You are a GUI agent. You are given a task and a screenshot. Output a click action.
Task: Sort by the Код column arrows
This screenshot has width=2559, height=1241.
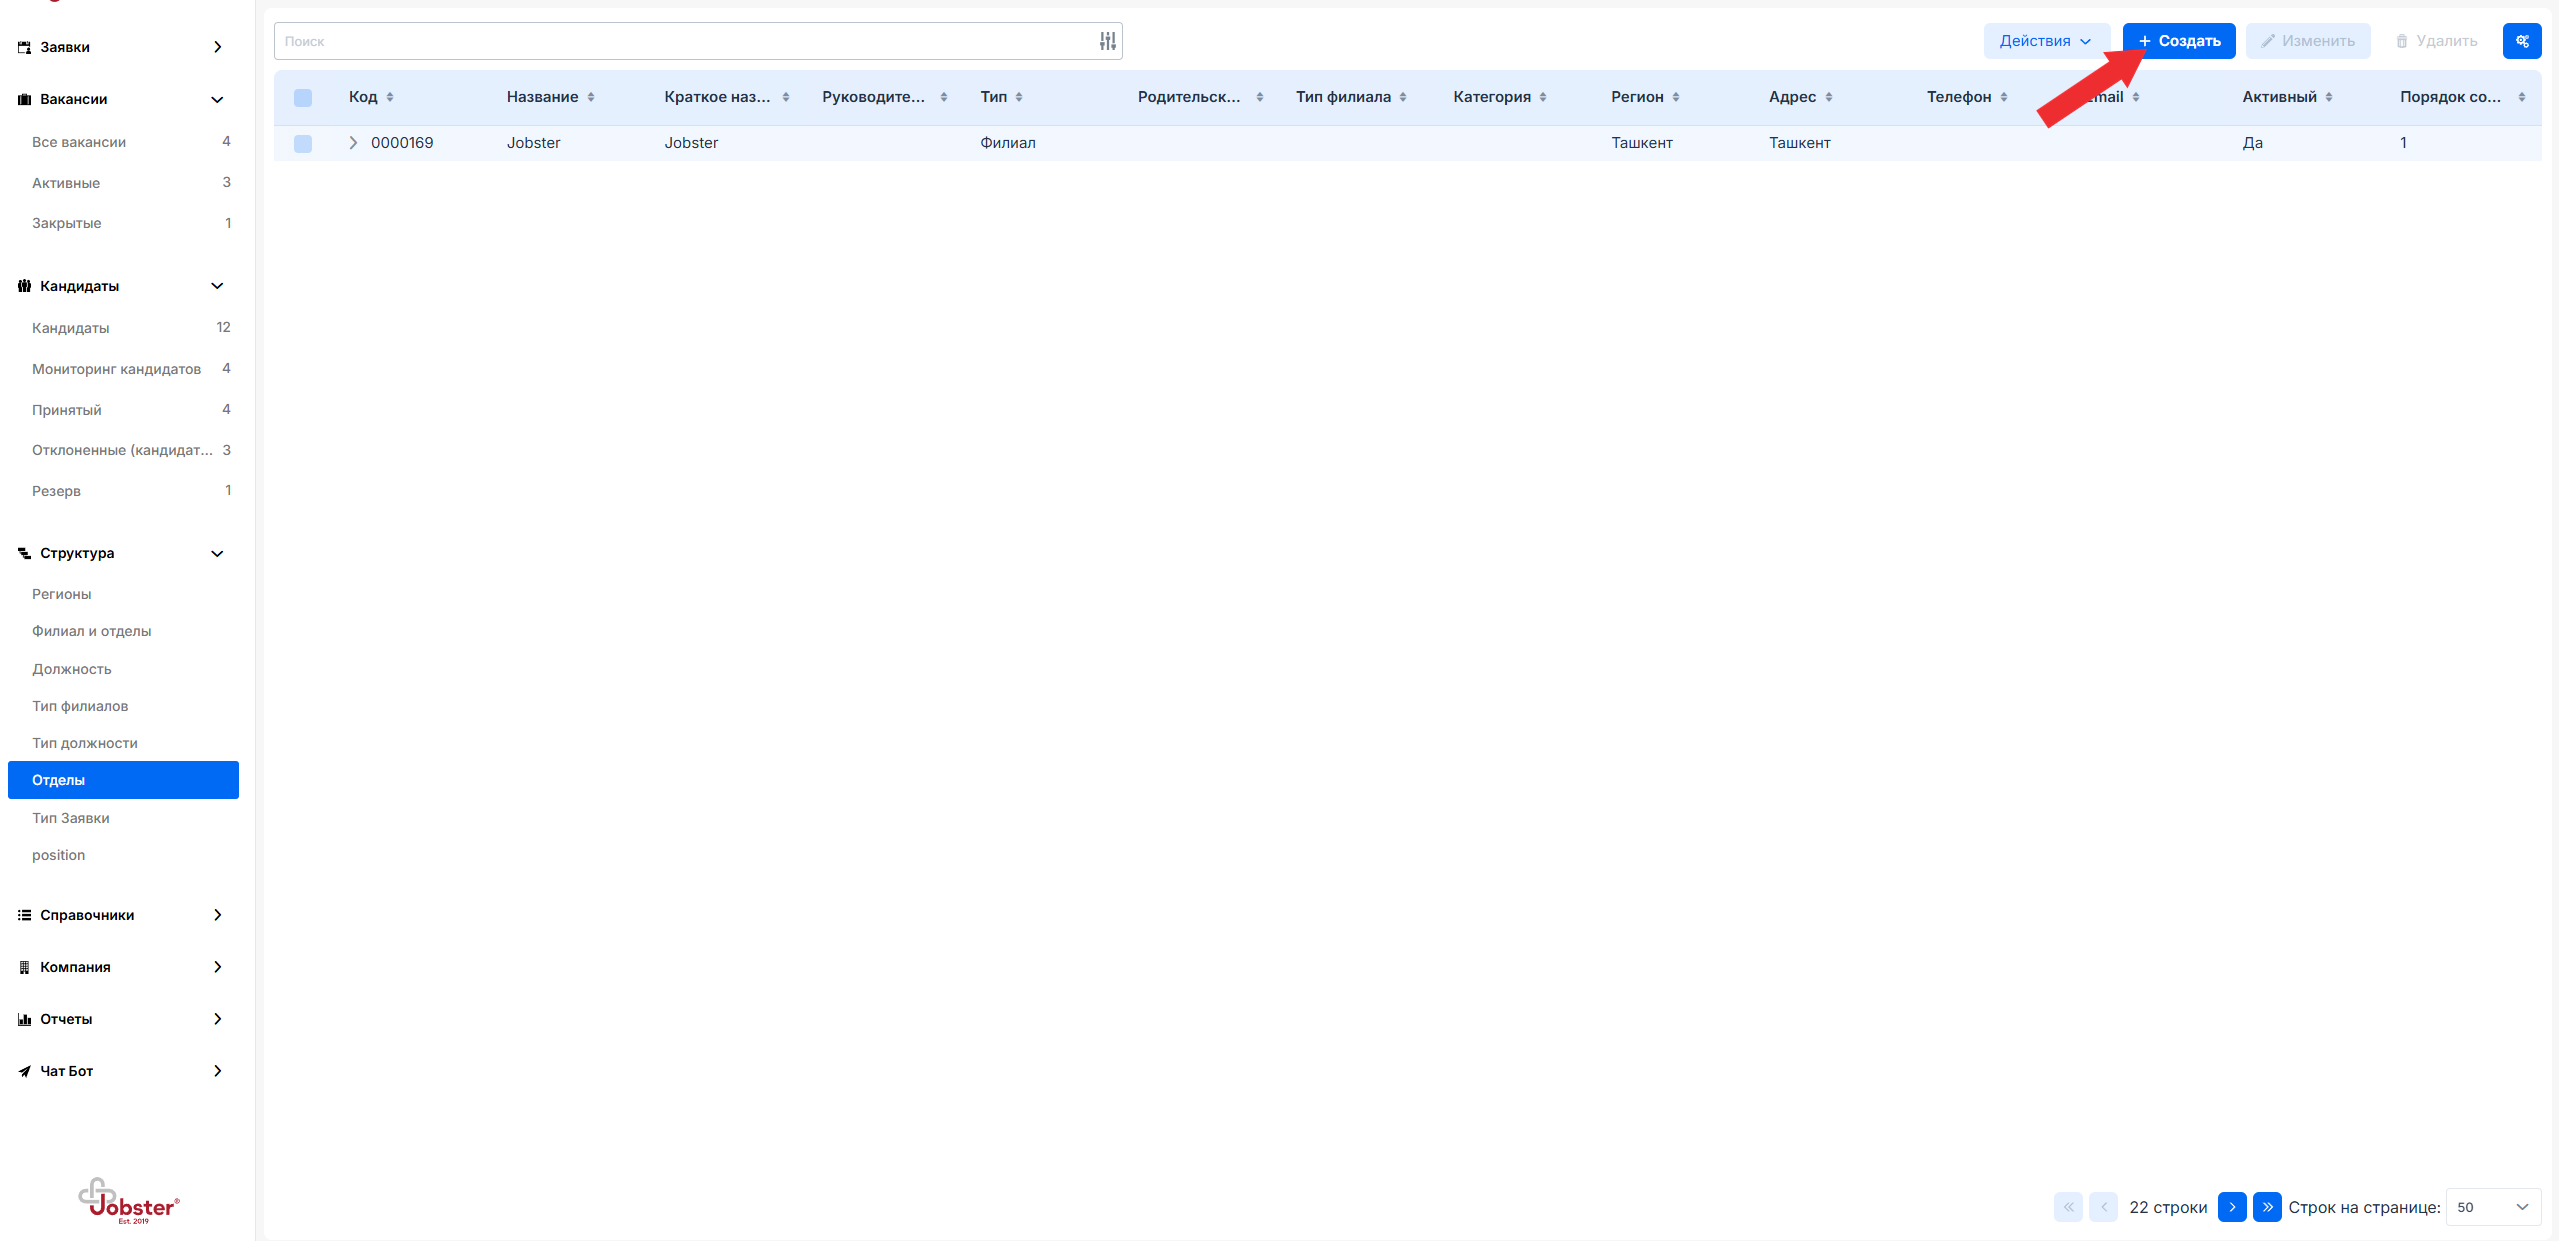click(x=390, y=97)
